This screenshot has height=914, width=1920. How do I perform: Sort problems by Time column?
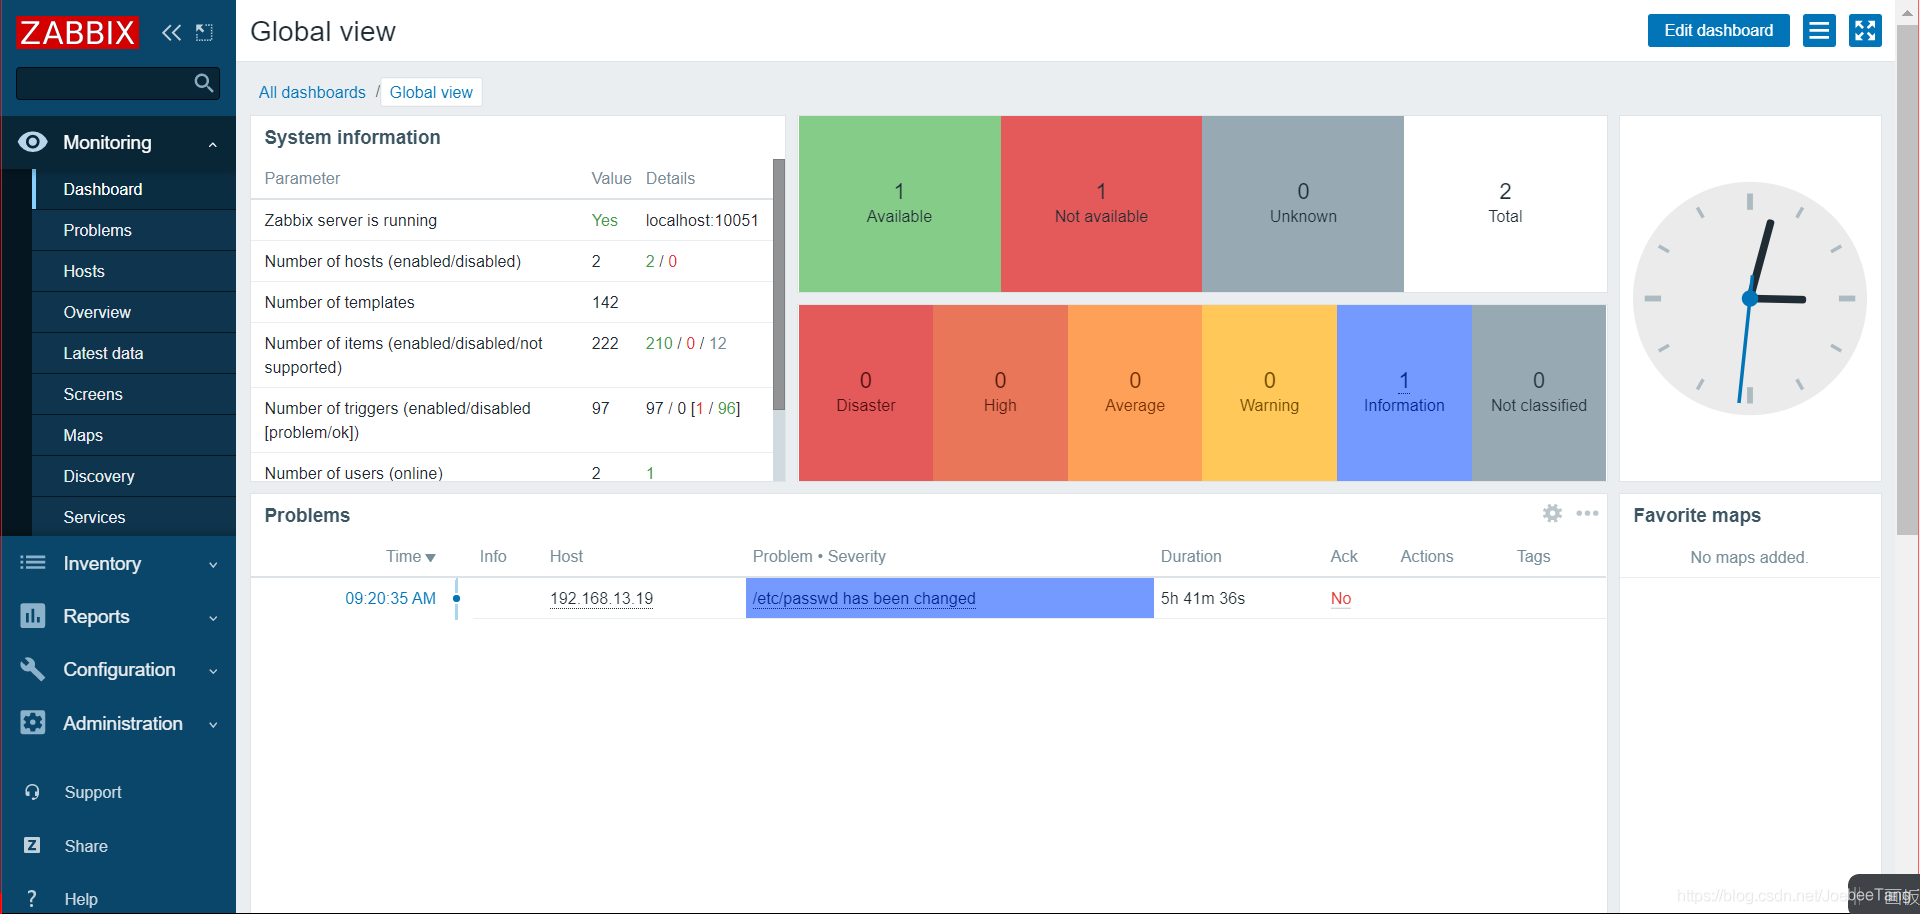410,556
